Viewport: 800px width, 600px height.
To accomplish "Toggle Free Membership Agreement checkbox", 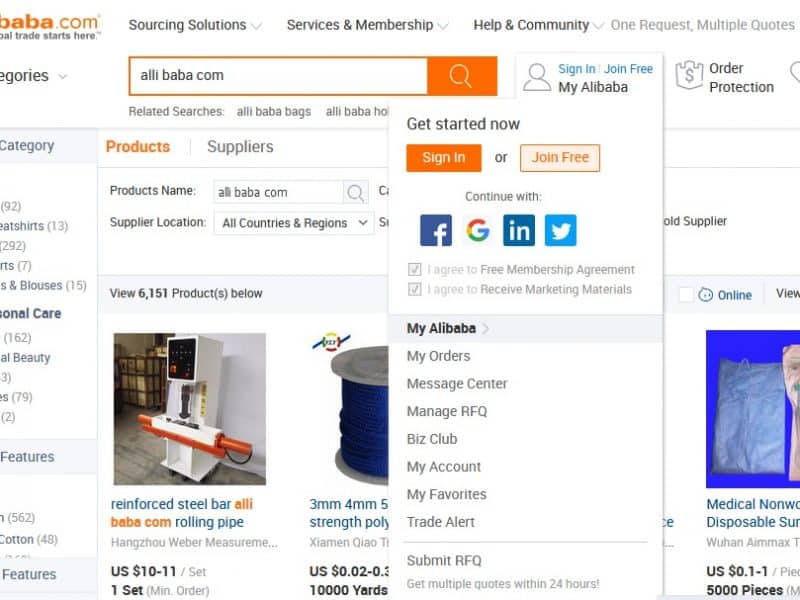I will [414, 269].
